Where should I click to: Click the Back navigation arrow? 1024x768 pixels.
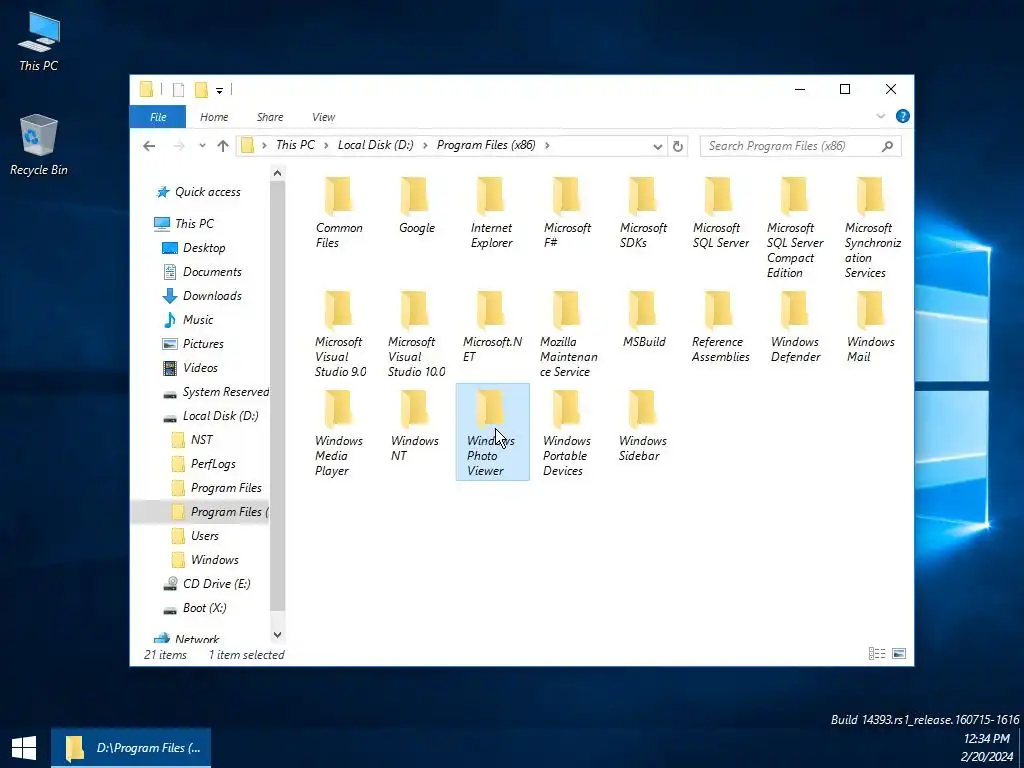pos(149,146)
